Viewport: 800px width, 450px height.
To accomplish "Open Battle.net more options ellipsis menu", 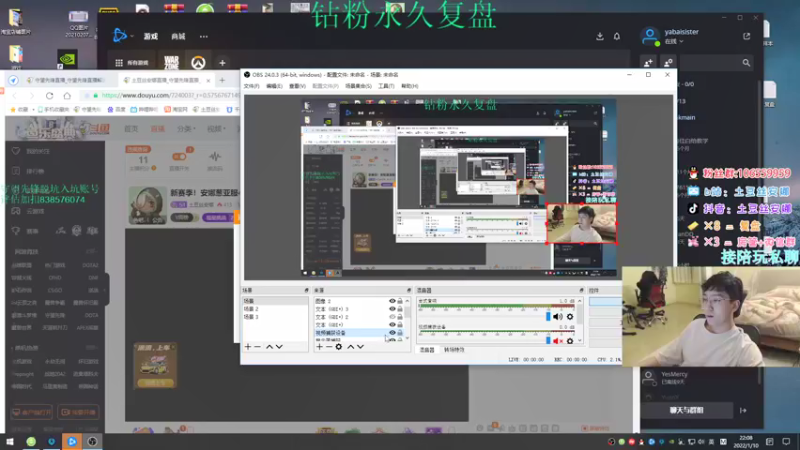I will pos(204,36).
